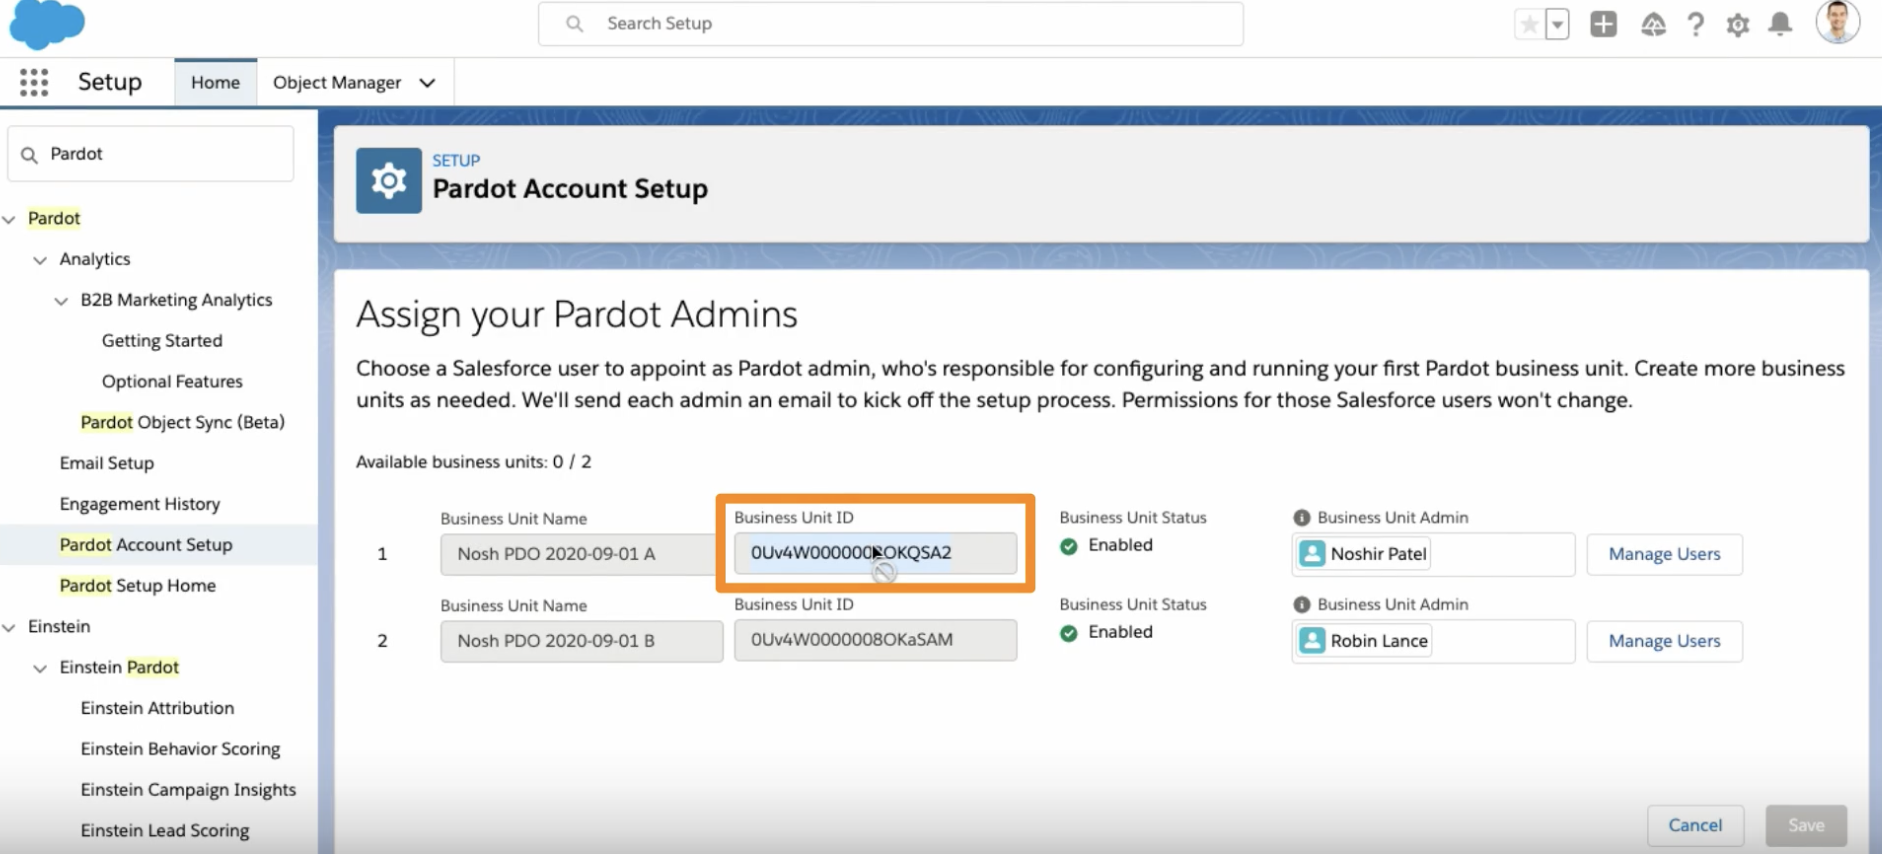1882x854 pixels.
Task: Open Einstein Lead Scoring
Action: coord(164,830)
